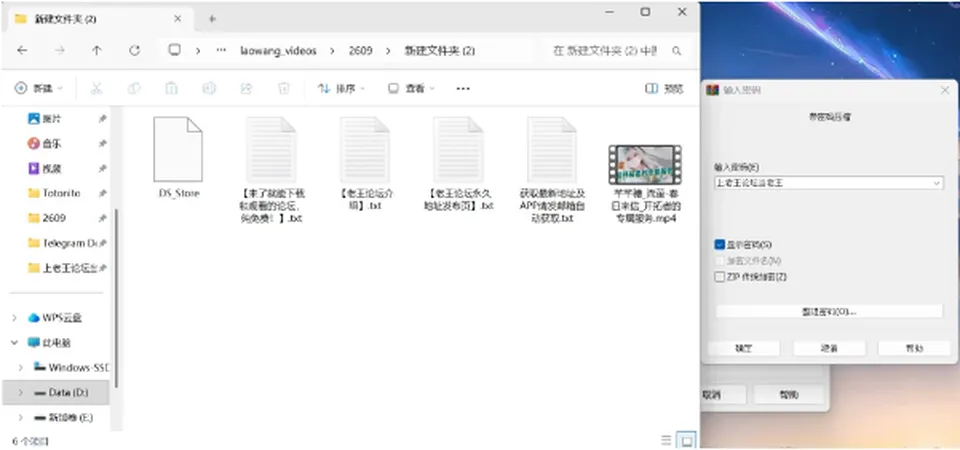Toggle the 预览 preview pane button
The height and width of the screenshot is (450, 960).
[x=664, y=89]
